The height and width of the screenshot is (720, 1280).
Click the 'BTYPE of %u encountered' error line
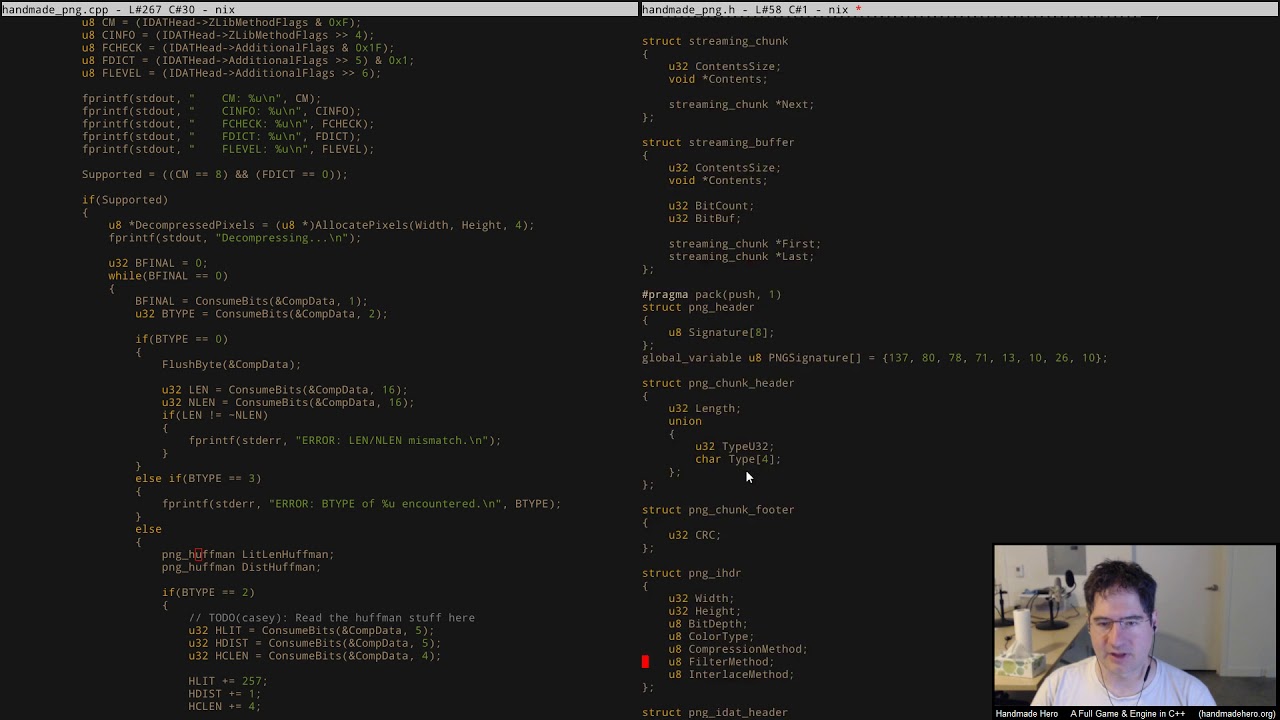pos(361,504)
